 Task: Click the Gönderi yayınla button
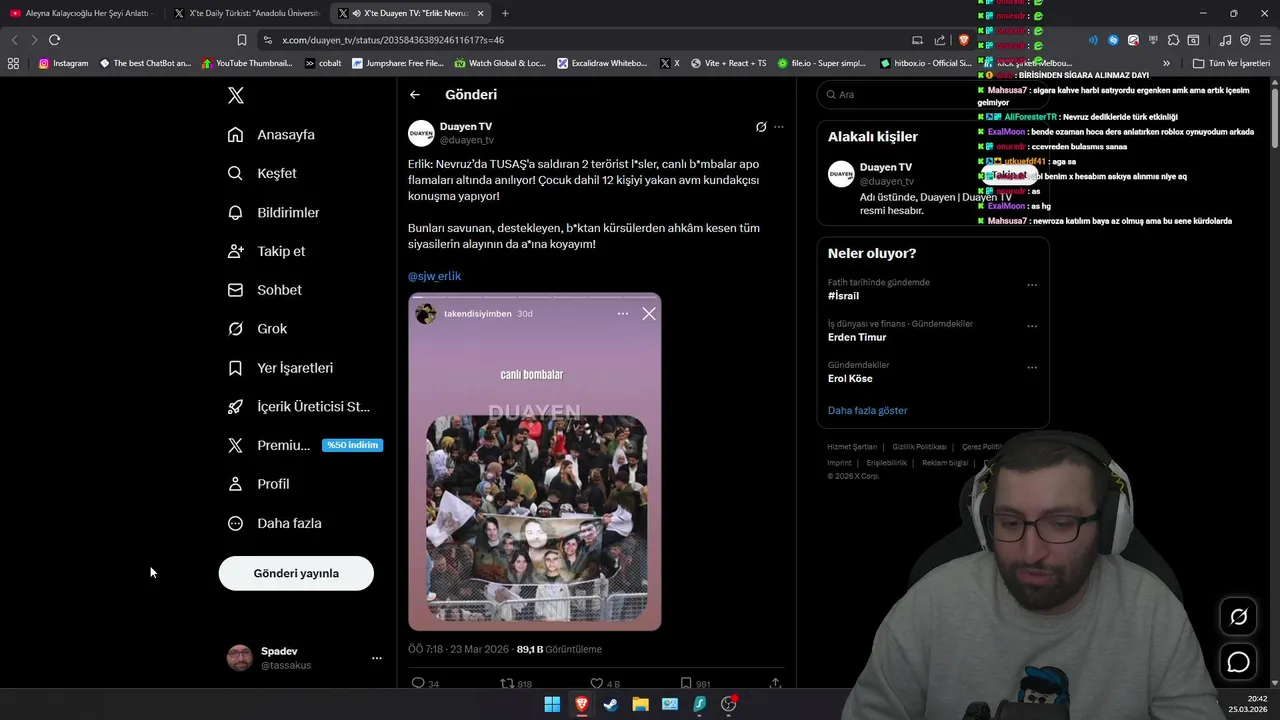point(296,573)
